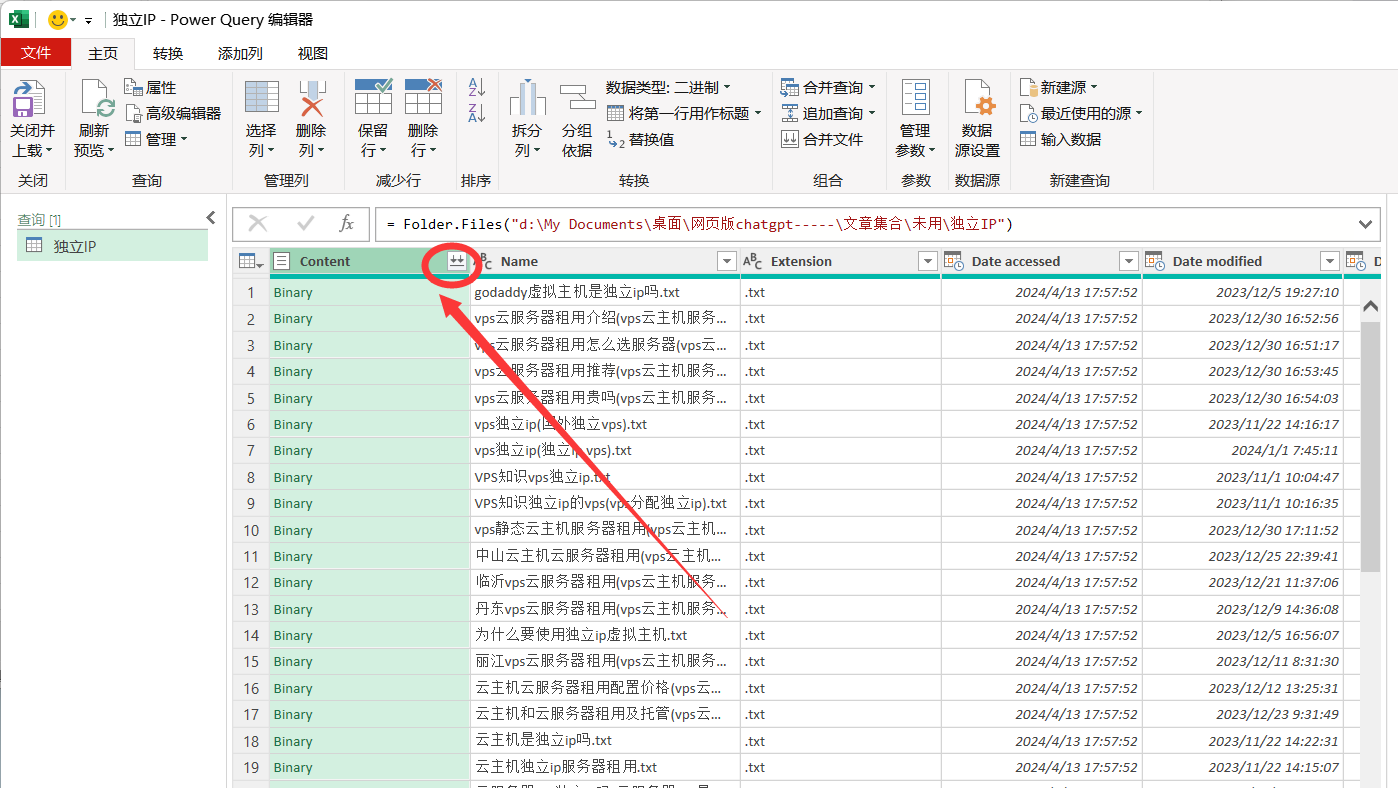The width and height of the screenshot is (1398, 788).
Task: Click the Group By (分组依据) icon
Action: click(577, 99)
